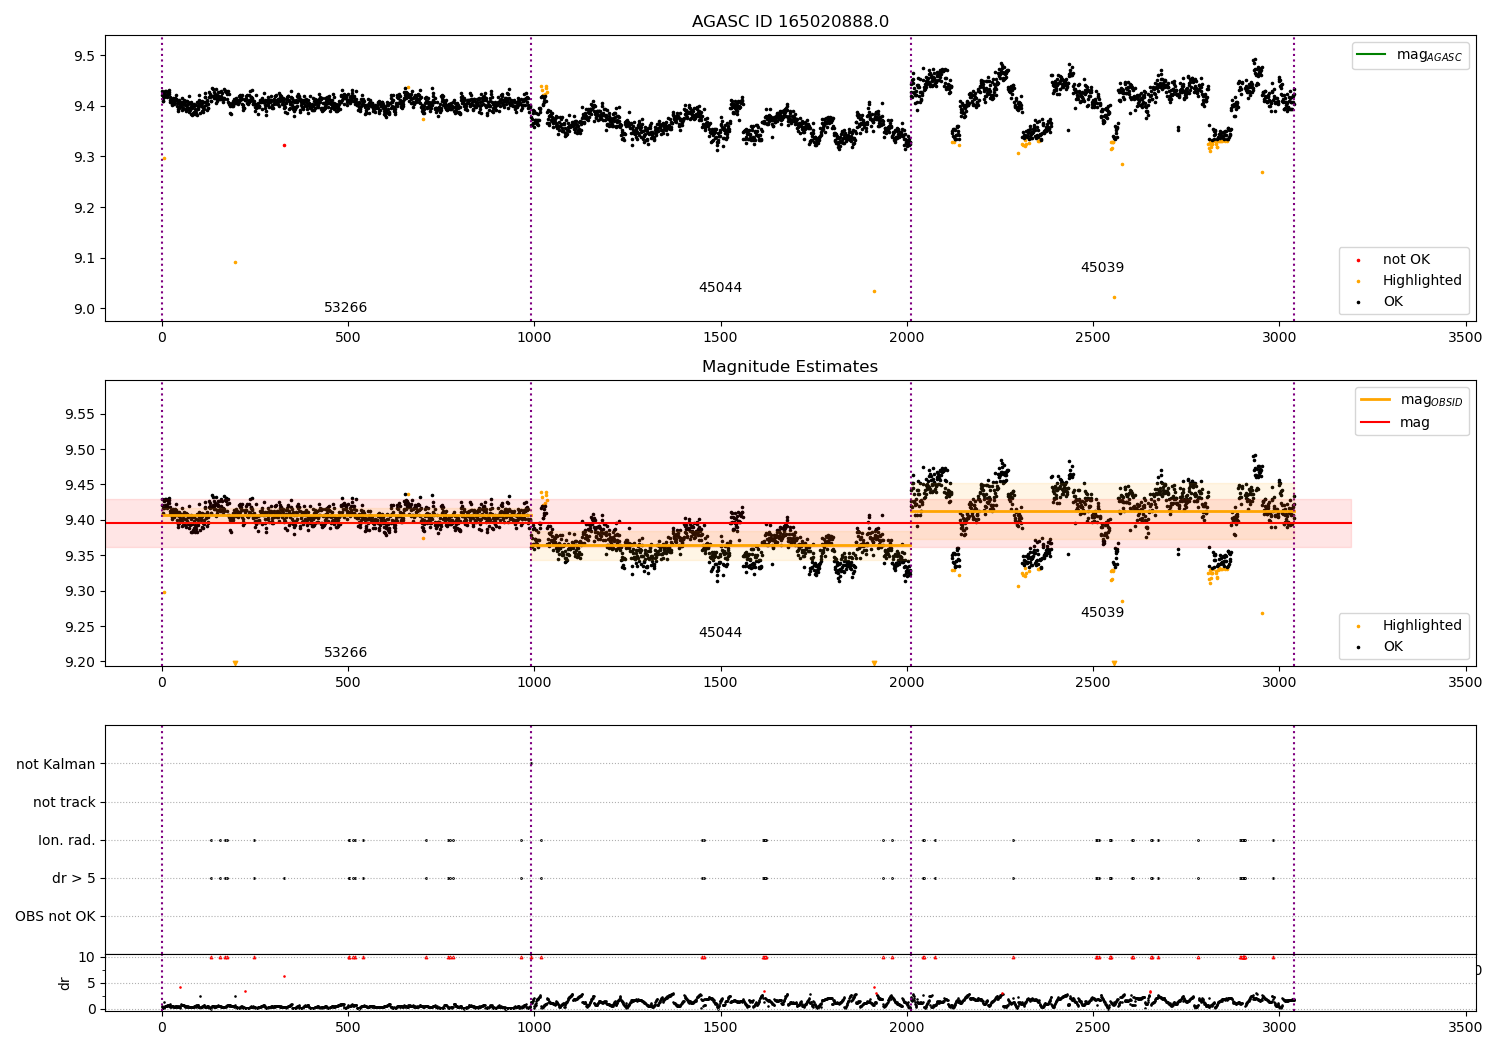Click y-axis tick 9.0 in AGASC ID plot

[84, 309]
